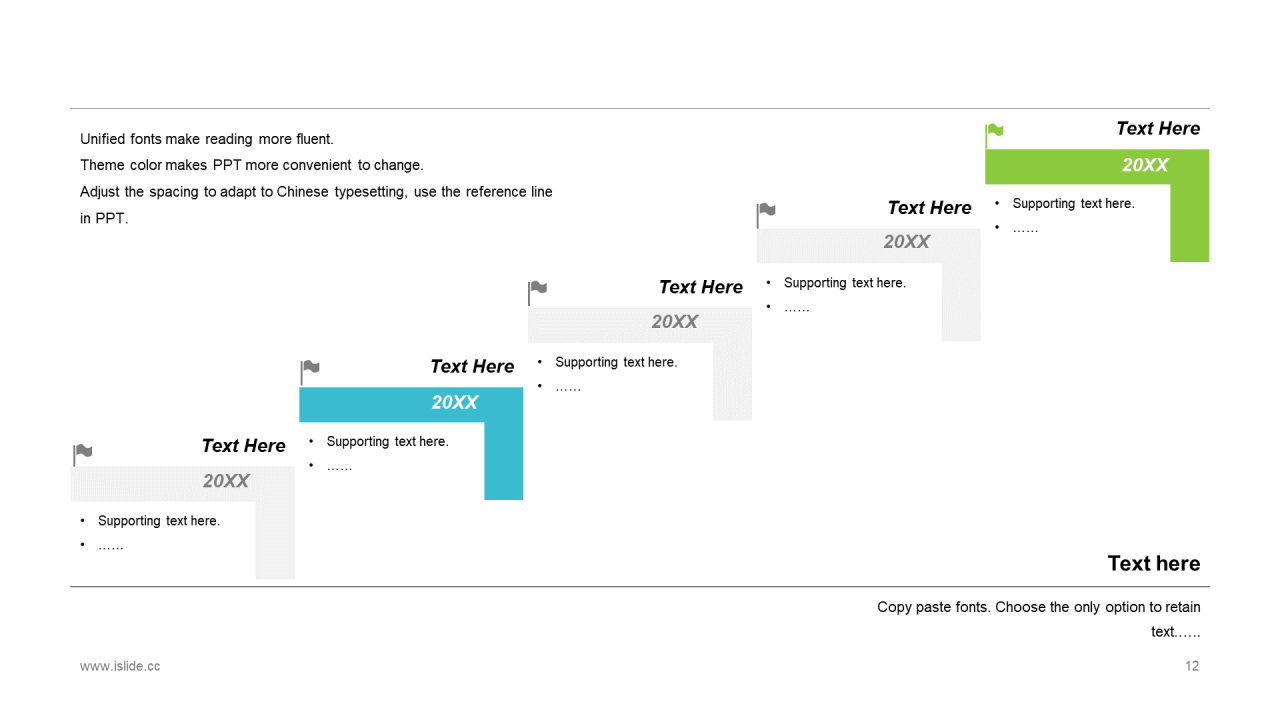
Task: Click 'Supporting text here' under the green banner
Action: click(x=1073, y=203)
